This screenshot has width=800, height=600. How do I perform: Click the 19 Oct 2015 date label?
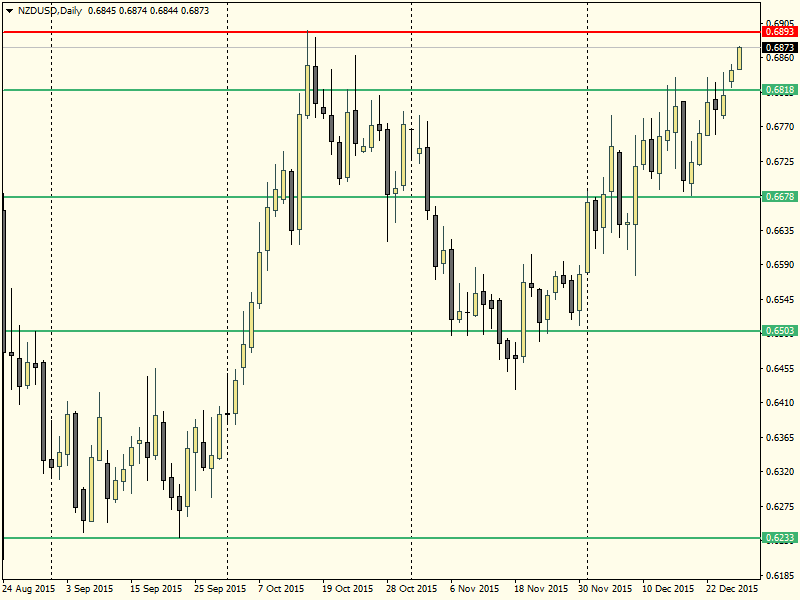pyautogui.click(x=347, y=588)
